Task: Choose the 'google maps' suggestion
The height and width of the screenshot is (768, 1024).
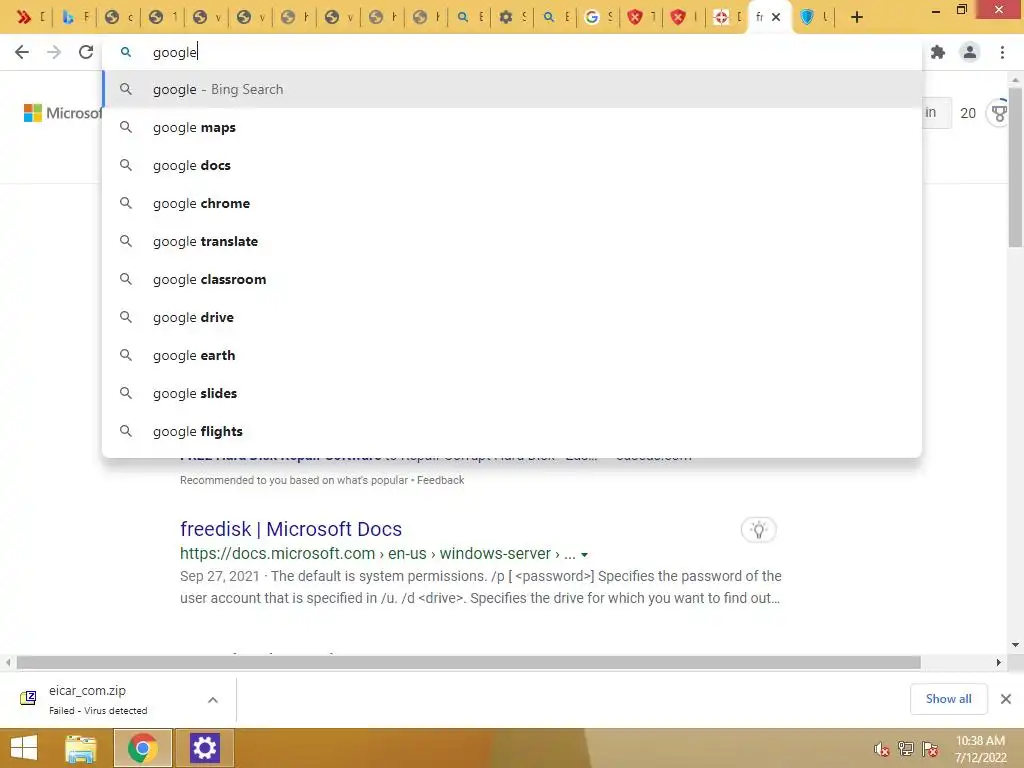Action: point(513,127)
